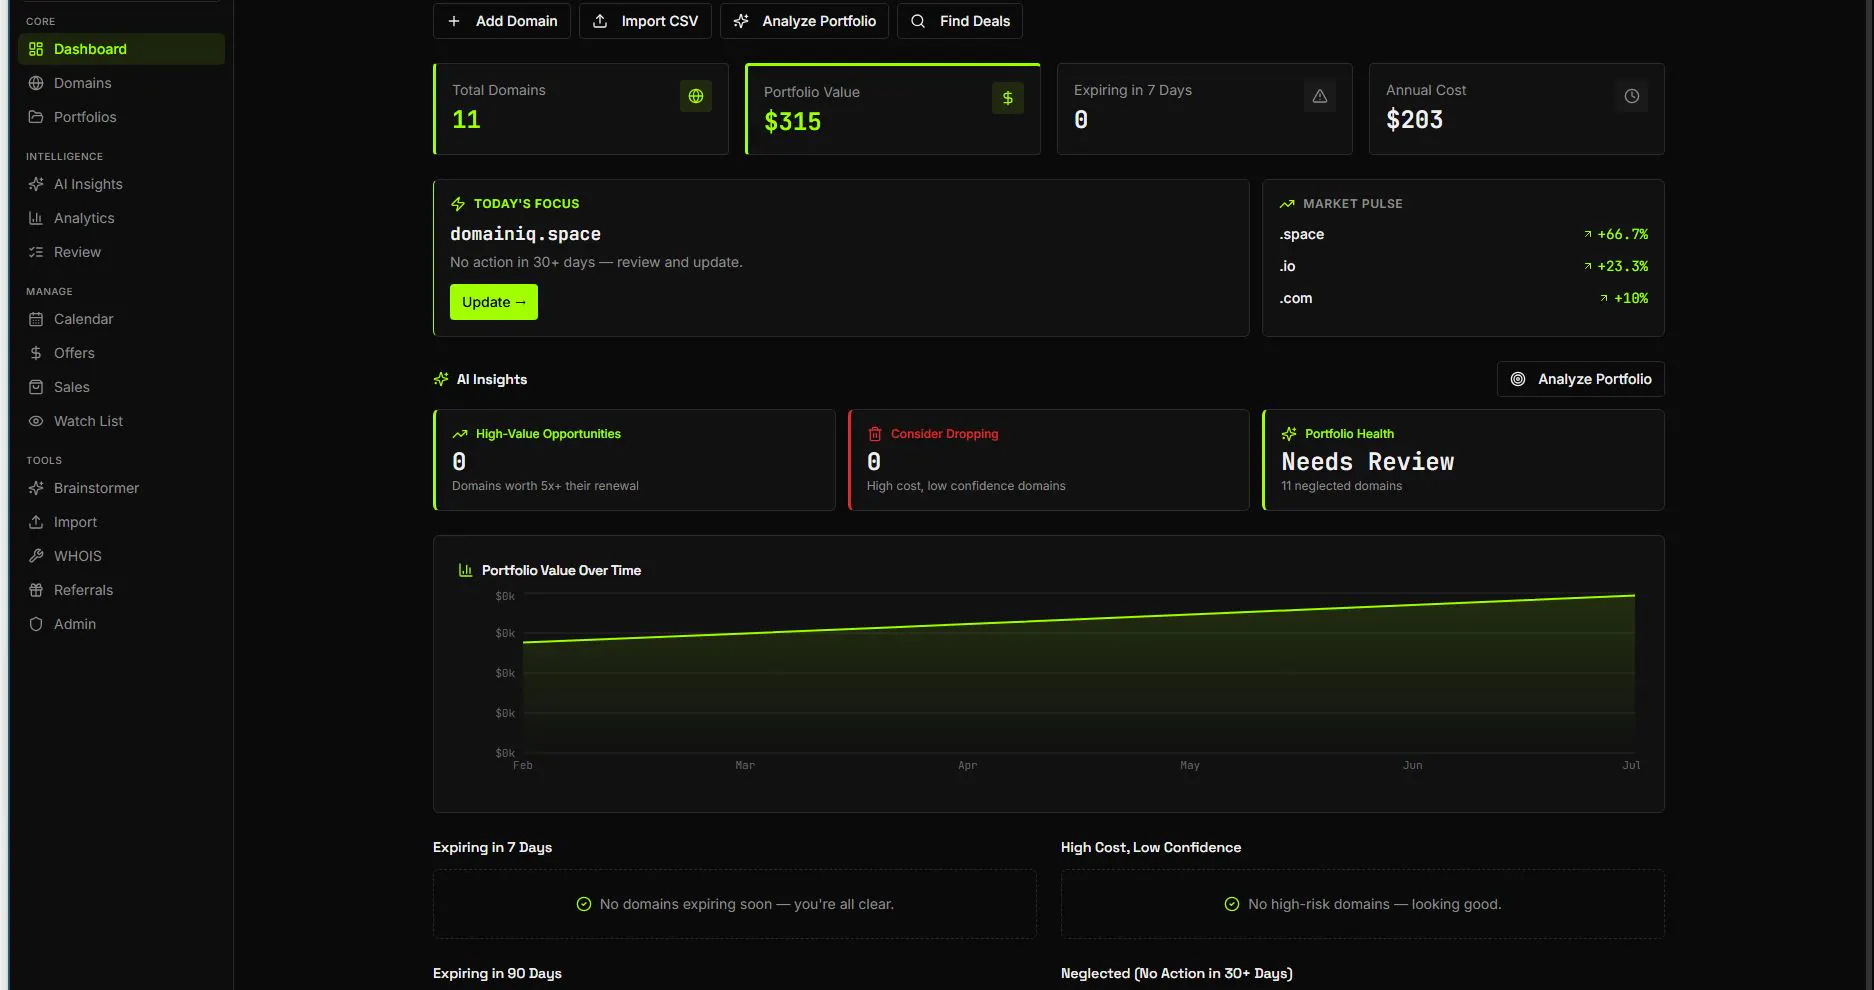Click the plus icon in Add Domain button
This screenshot has height=990, width=1874.
click(454, 21)
